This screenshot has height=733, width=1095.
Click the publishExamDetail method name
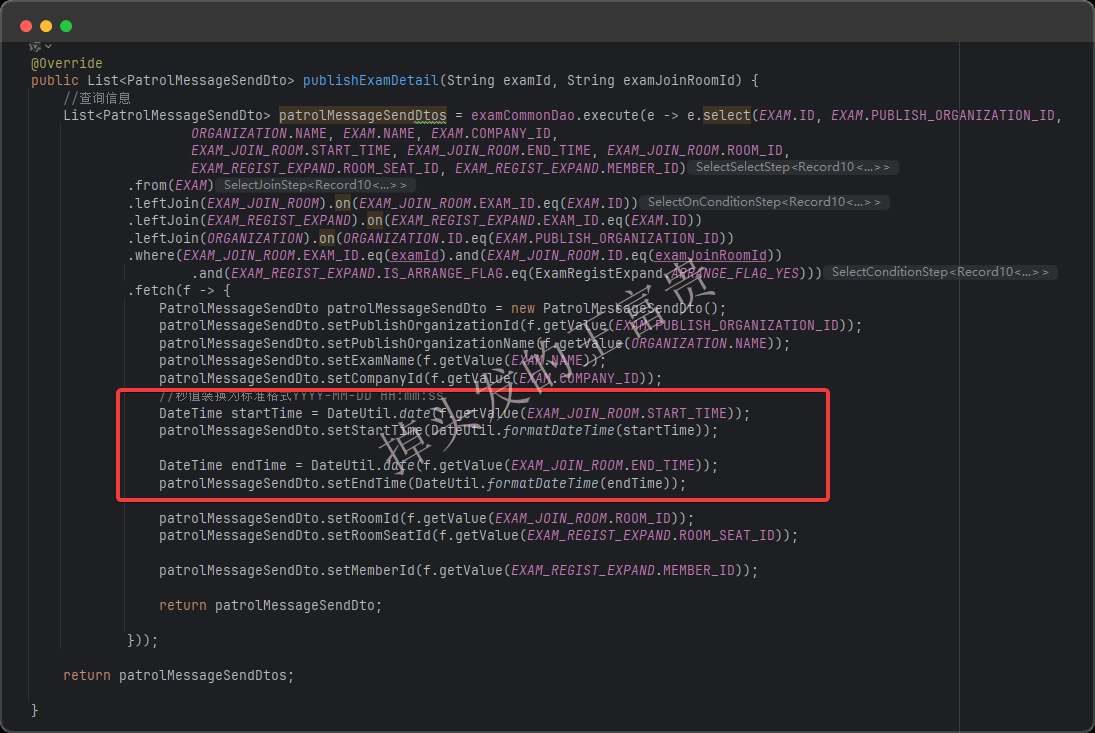370,80
